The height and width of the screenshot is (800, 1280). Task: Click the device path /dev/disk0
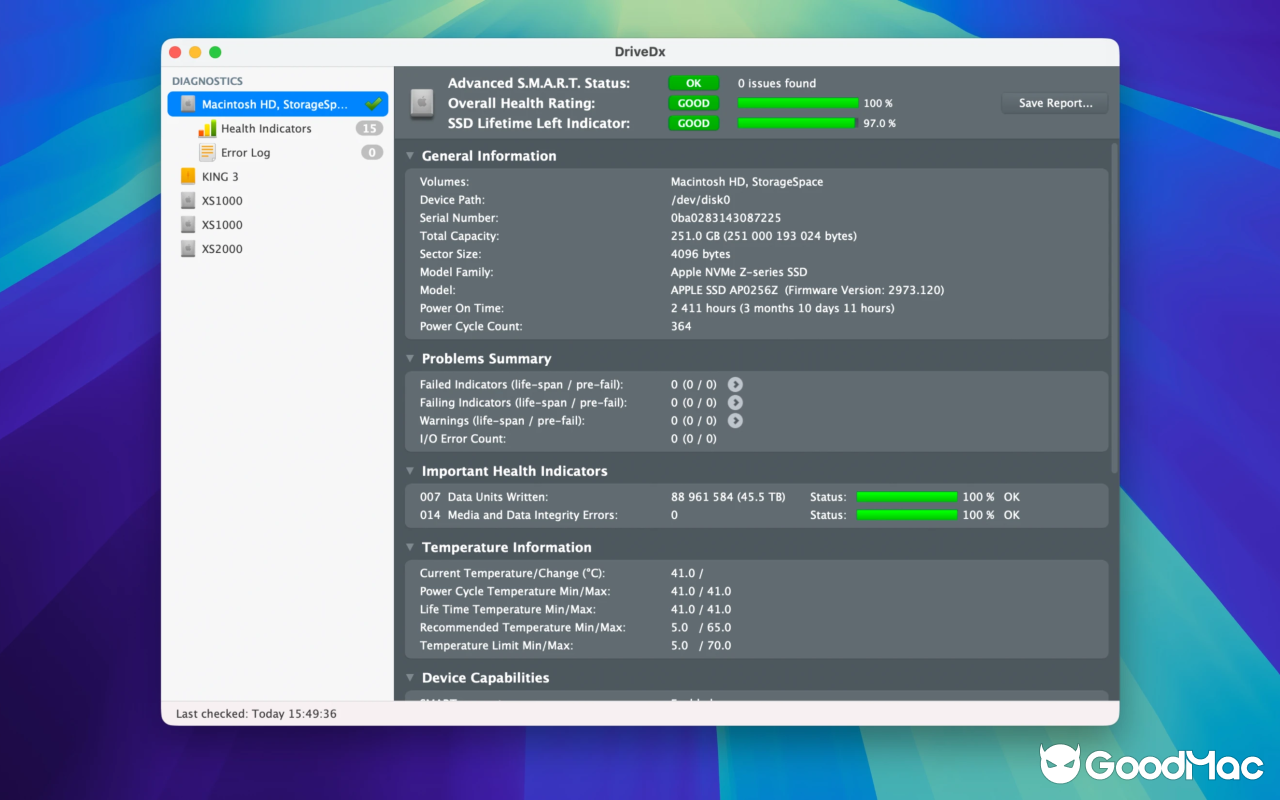pyautogui.click(x=700, y=200)
